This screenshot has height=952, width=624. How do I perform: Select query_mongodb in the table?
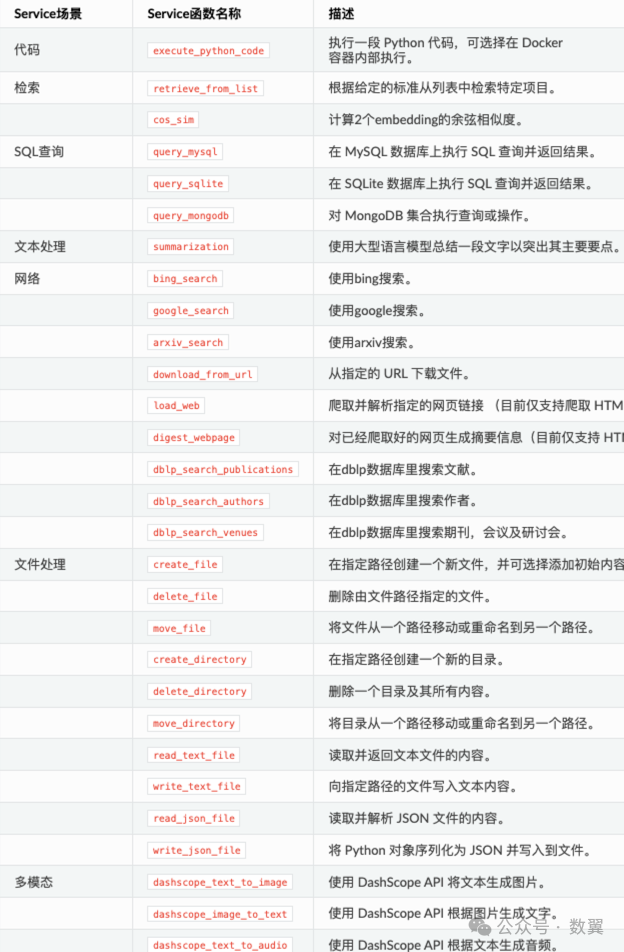(x=191, y=216)
